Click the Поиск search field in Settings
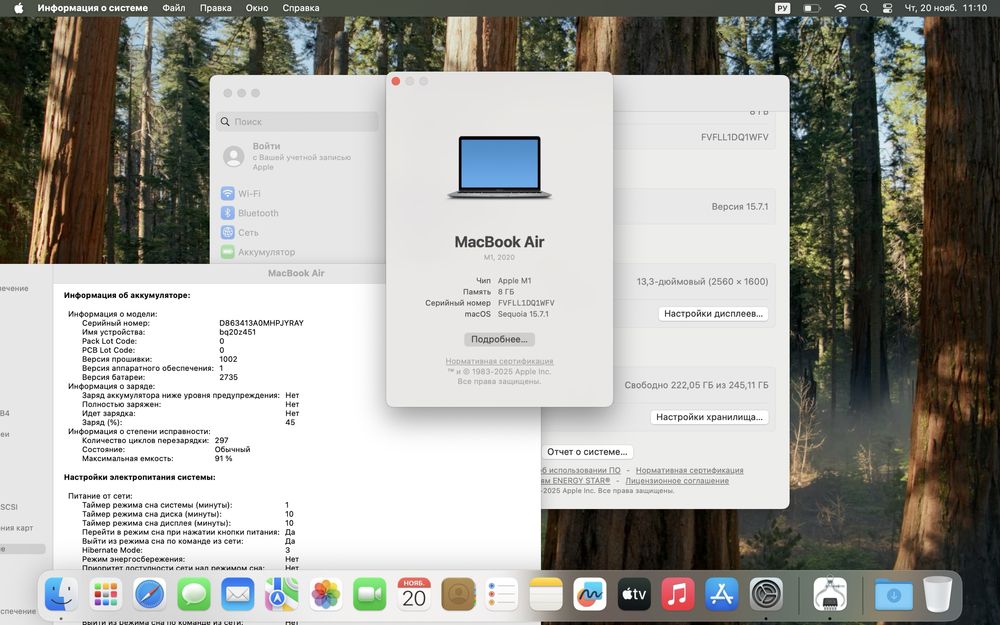Image resolution: width=1000 pixels, height=625 pixels. tap(297, 121)
